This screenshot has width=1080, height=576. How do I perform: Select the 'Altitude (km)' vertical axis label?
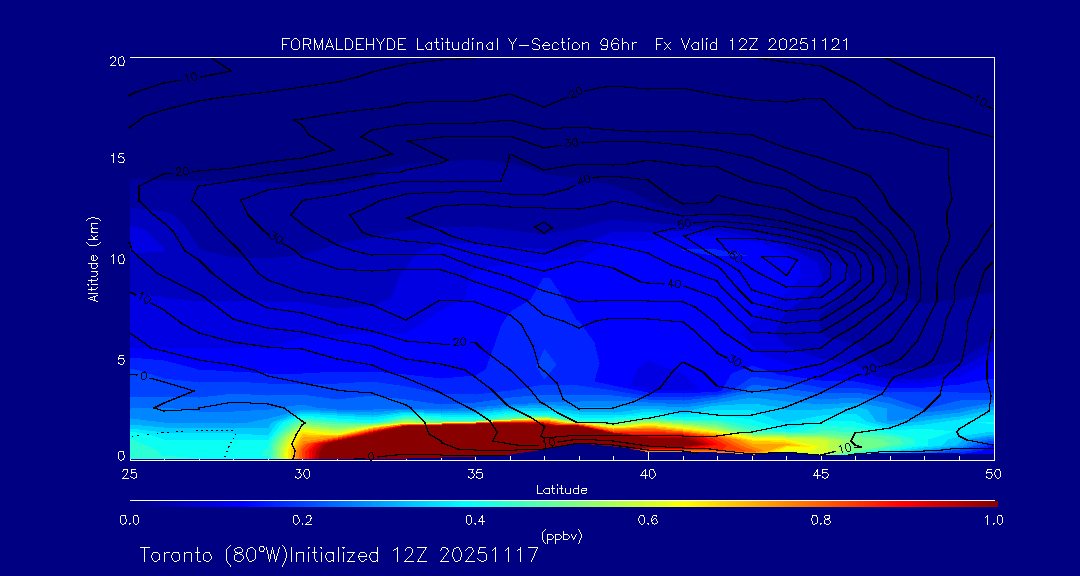tap(93, 259)
